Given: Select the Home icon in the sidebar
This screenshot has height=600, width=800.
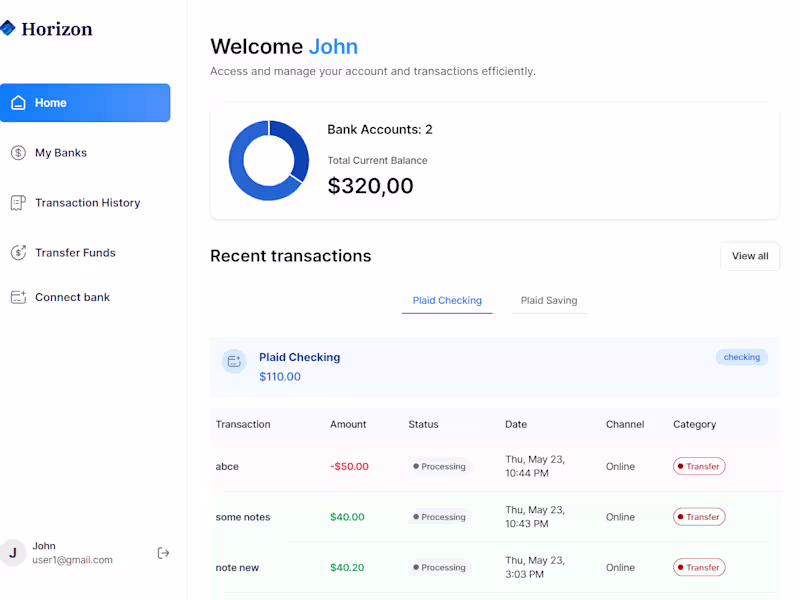Looking at the screenshot, I should point(18,102).
